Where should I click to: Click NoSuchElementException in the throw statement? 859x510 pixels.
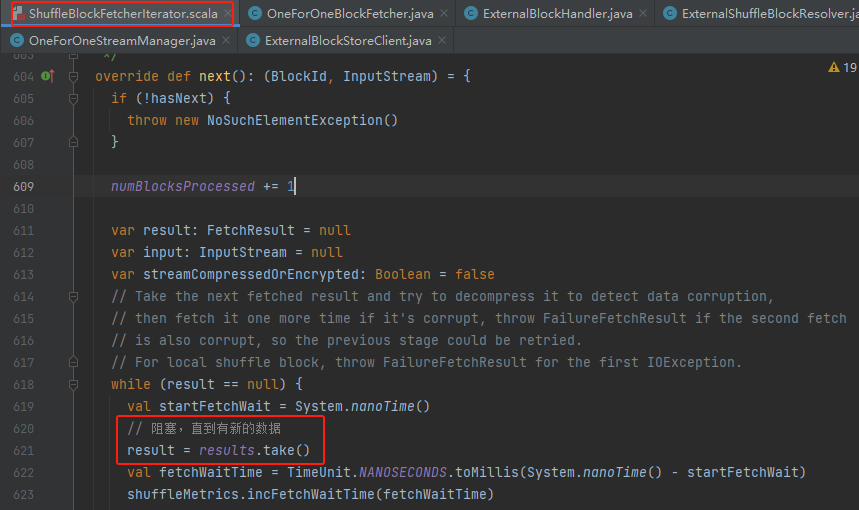tap(295, 120)
